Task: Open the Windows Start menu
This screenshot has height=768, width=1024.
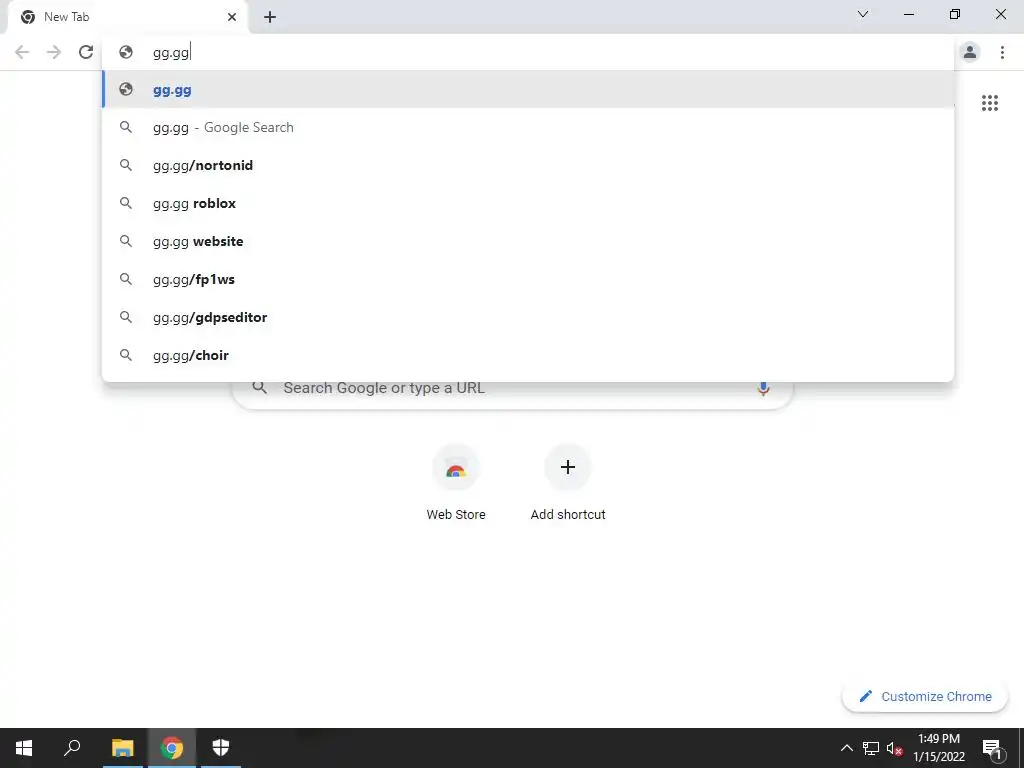Action: point(24,748)
